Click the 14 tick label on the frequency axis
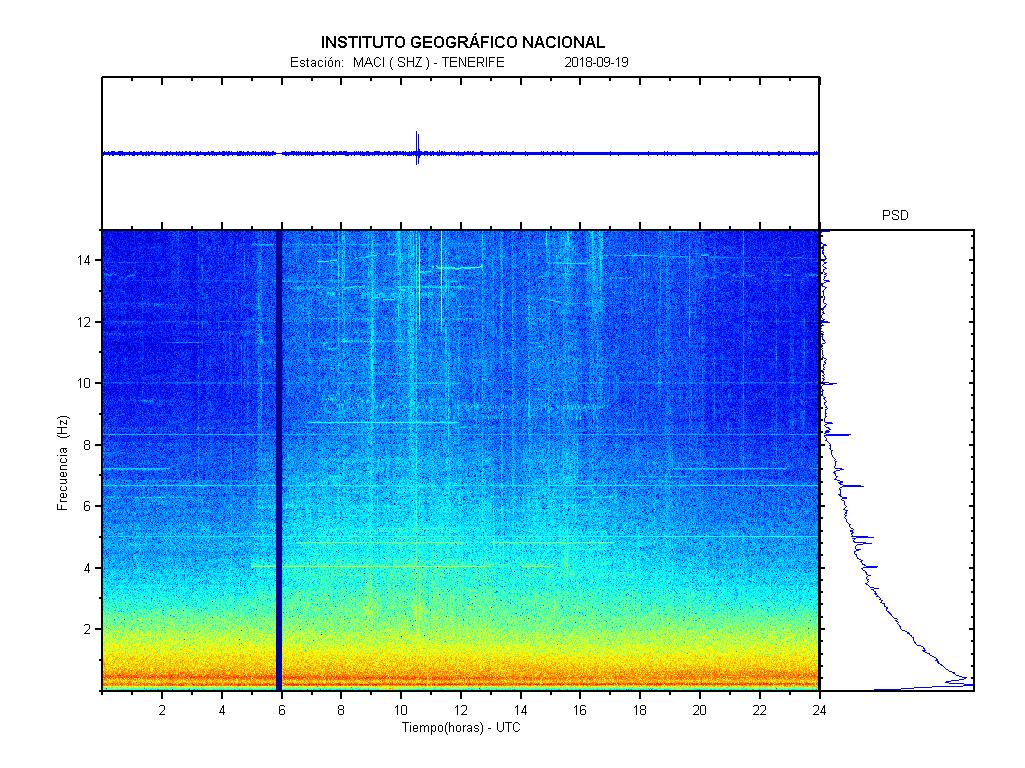 pyautogui.click(x=85, y=260)
